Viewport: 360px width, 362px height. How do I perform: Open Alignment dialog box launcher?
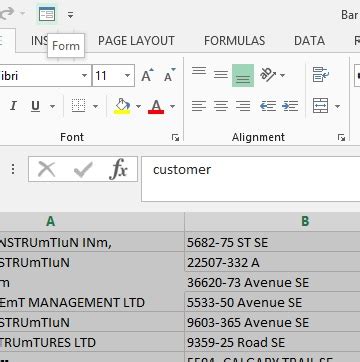pos(341,138)
